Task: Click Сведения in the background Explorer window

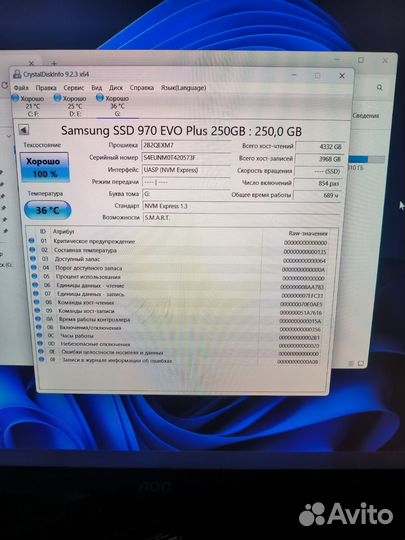Action: pyautogui.click(x=366, y=116)
